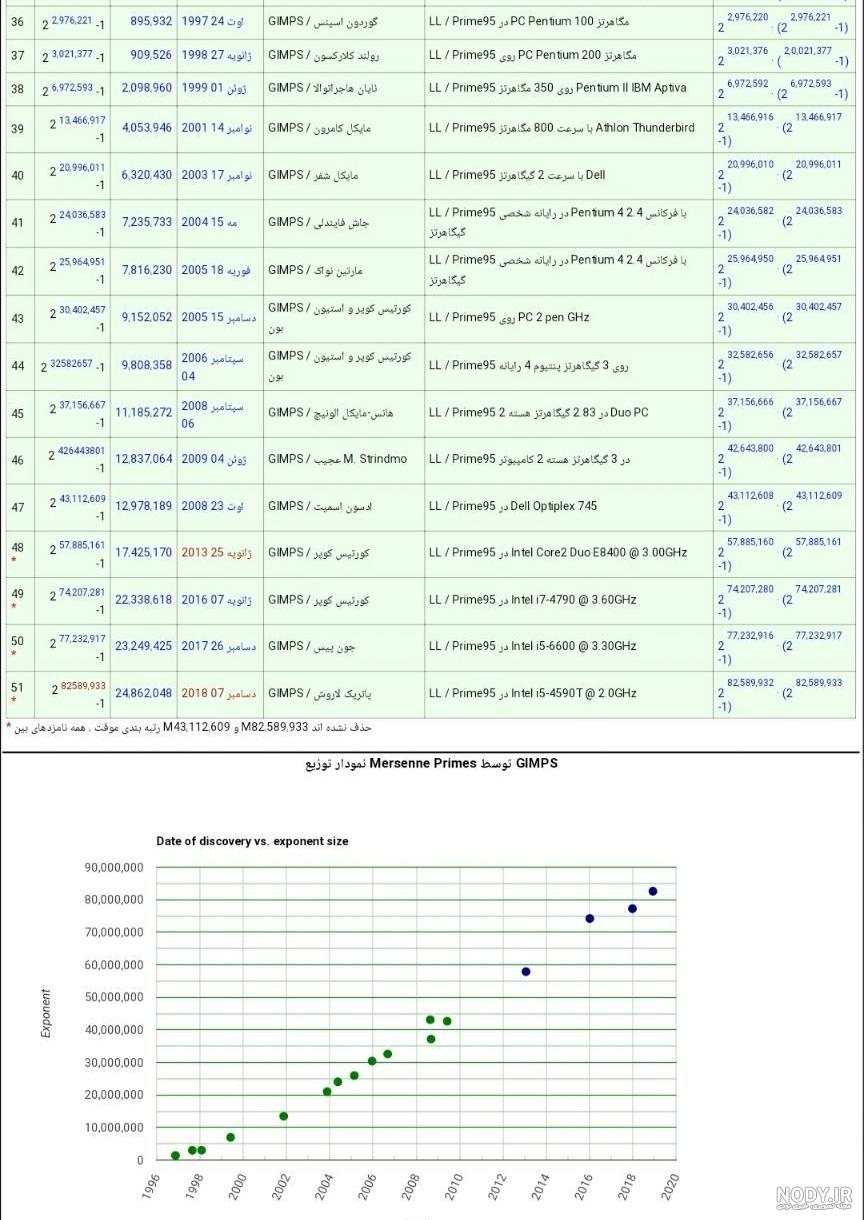Open the red date دسامبر 07 2018
The height and width of the screenshot is (1220, 864).
[218, 693]
